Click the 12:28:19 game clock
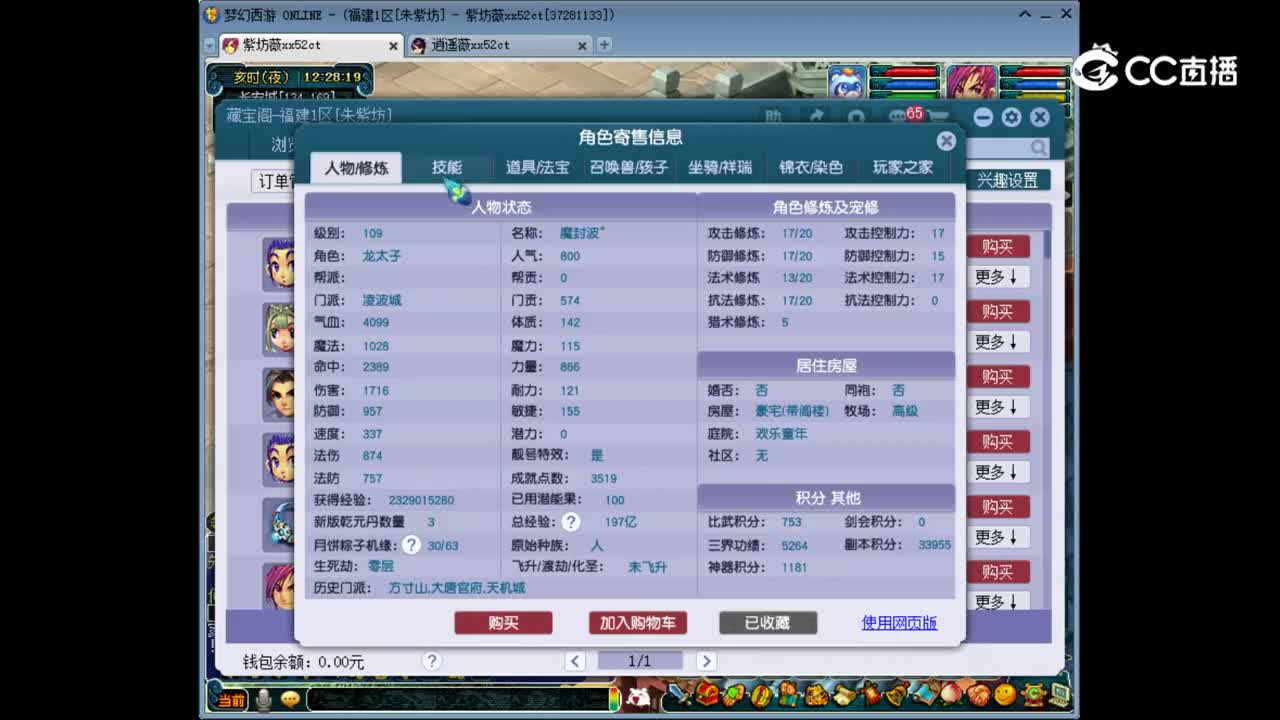This screenshot has width=1280, height=720. coord(332,77)
